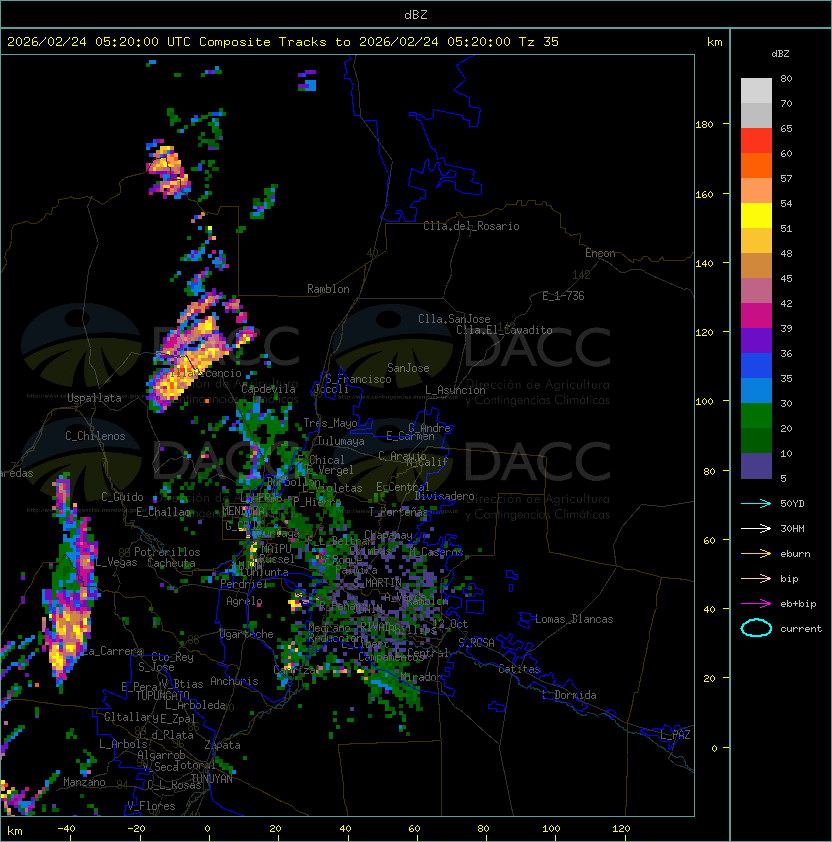Select the dark orange 60-57 dBZ swatch
Image resolution: width=832 pixels, height=842 pixels.
[x=756, y=166]
